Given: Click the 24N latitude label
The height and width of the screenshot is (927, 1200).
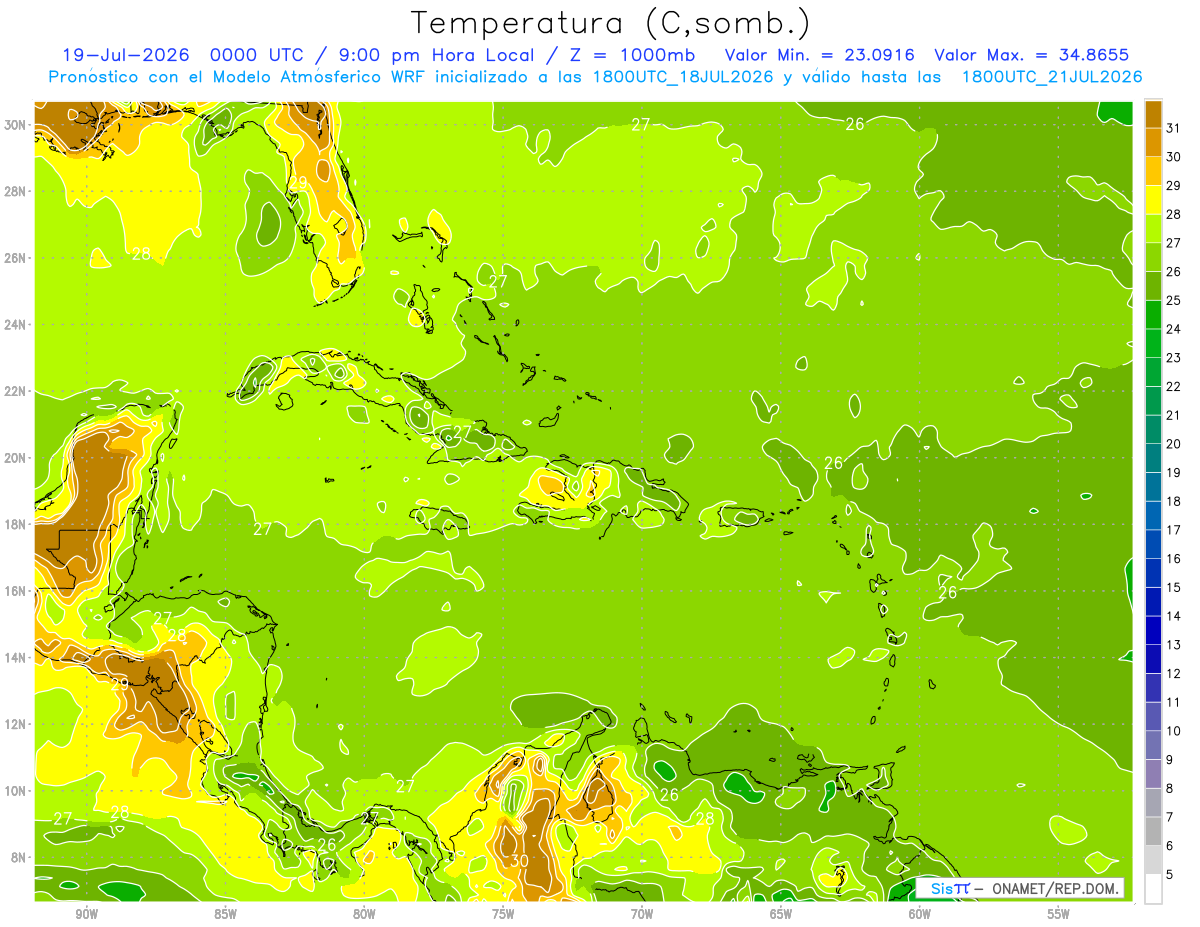Looking at the screenshot, I should coord(16,325).
